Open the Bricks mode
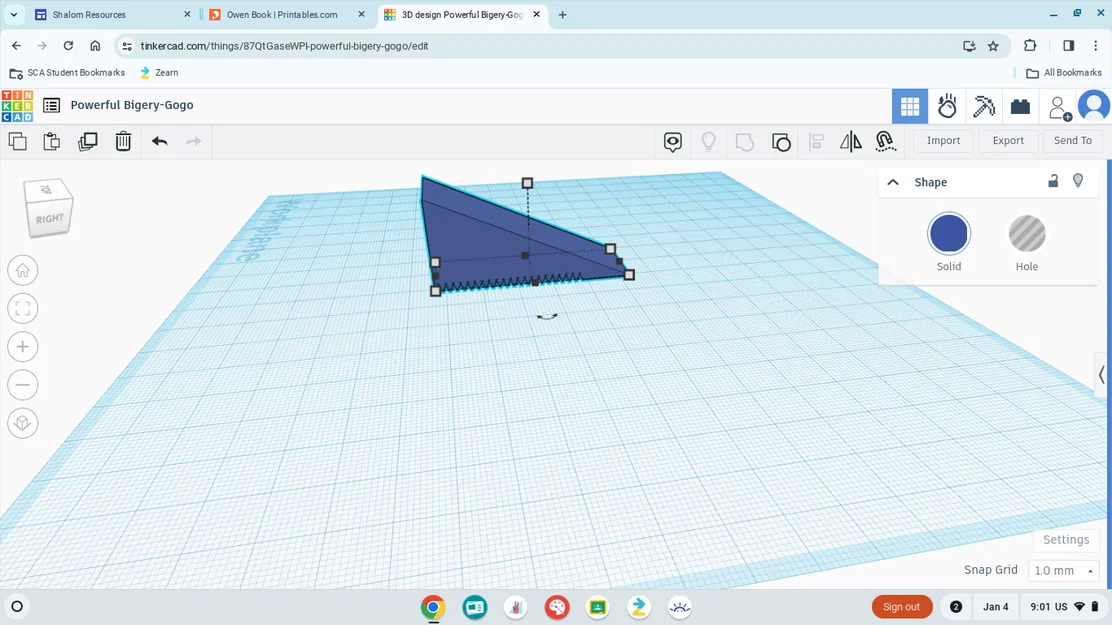1112x625 pixels. pyautogui.click(x=1021, y=106)
